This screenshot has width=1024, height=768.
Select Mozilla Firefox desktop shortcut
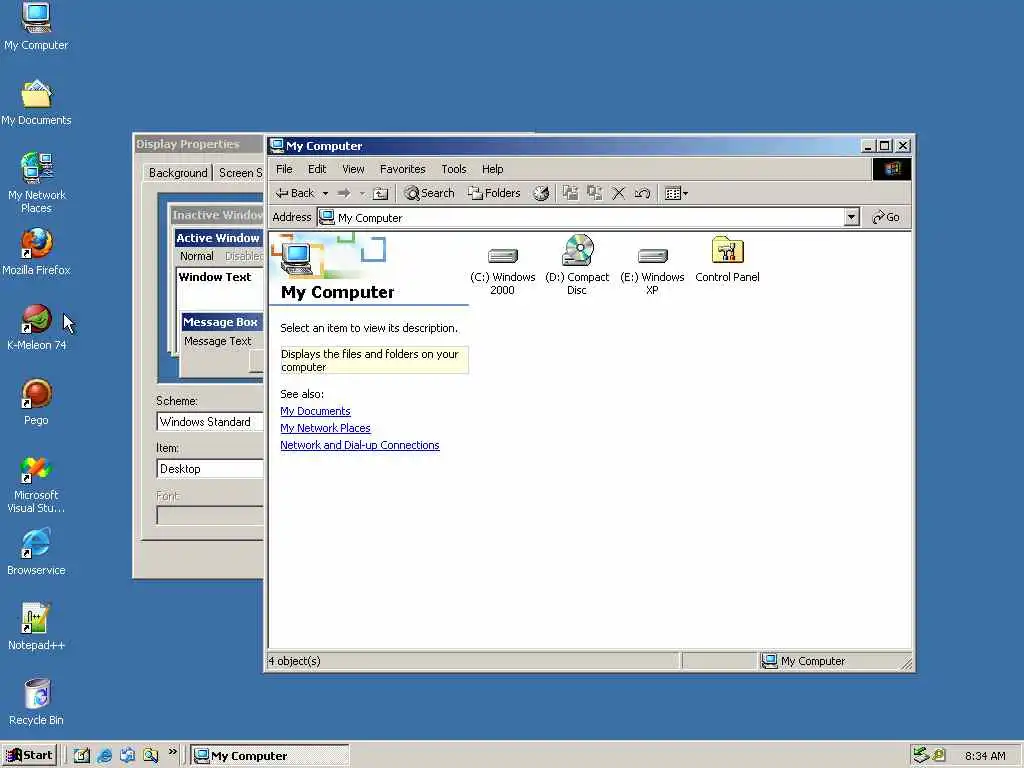(36, 252)
